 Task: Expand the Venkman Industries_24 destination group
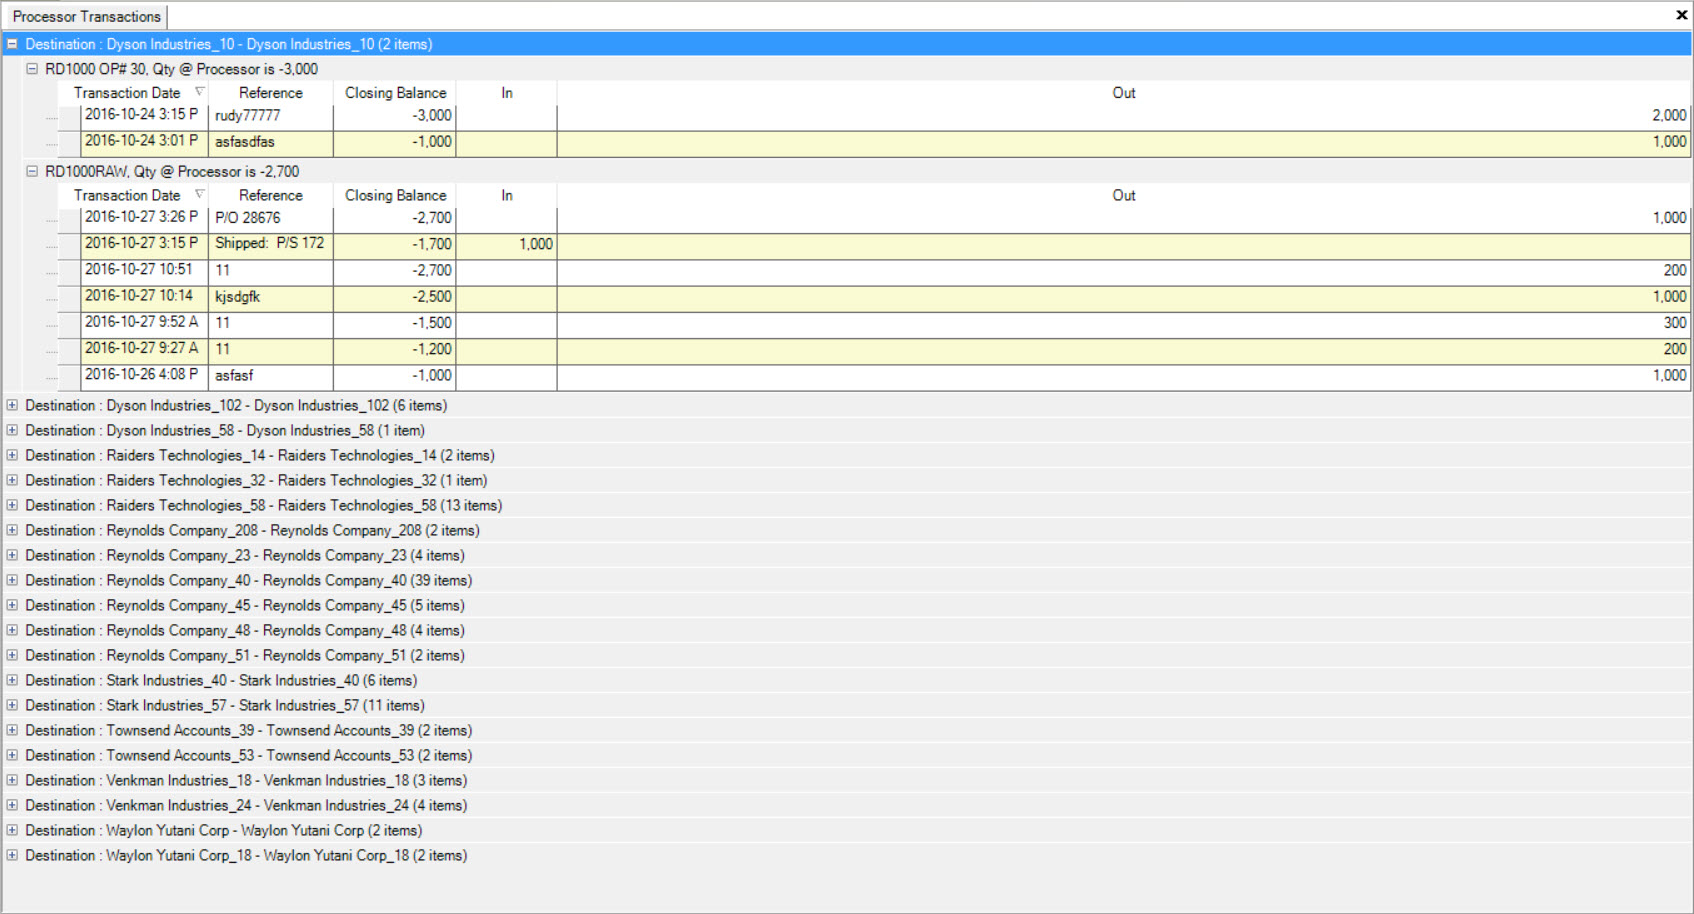(x=12, y=805)
